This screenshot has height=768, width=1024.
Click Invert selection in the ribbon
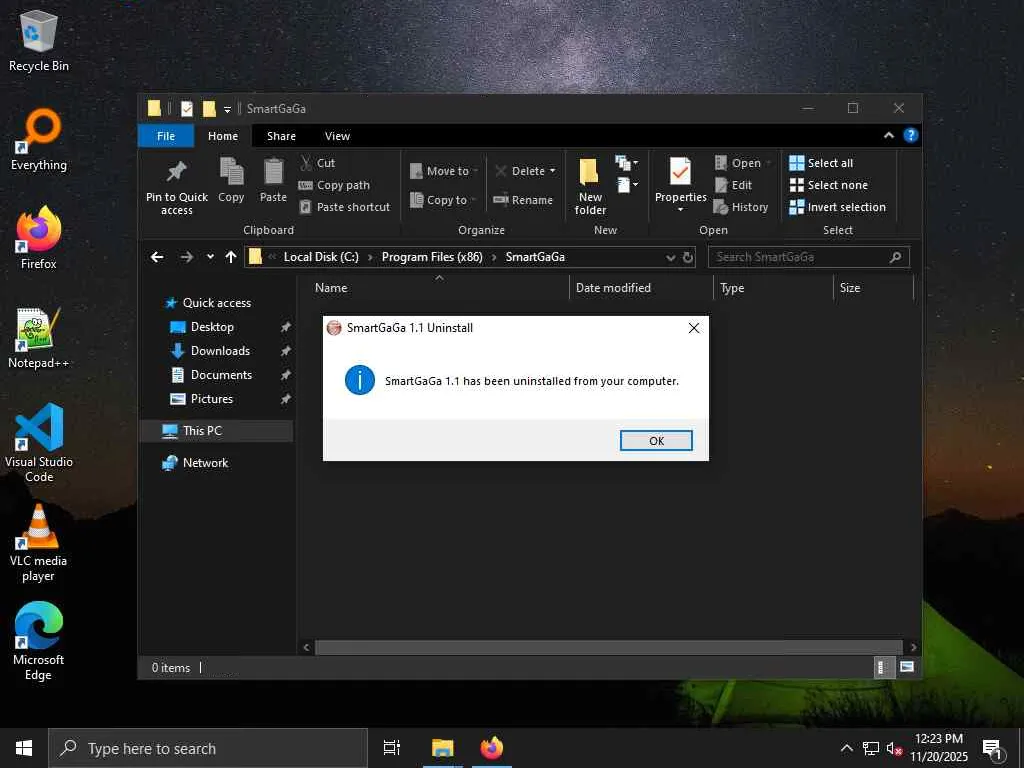837,207
